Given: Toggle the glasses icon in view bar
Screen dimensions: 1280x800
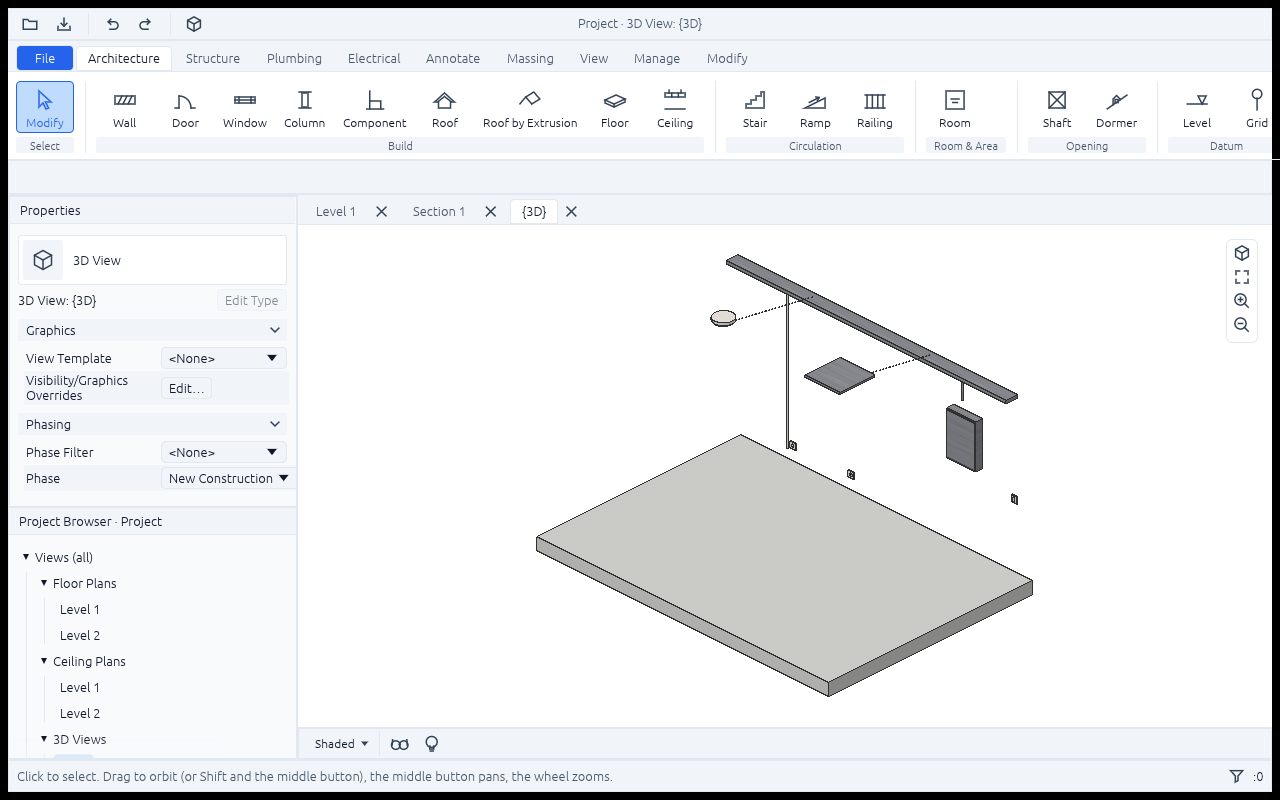Looking at the screenshot, I should click(400, 744).
